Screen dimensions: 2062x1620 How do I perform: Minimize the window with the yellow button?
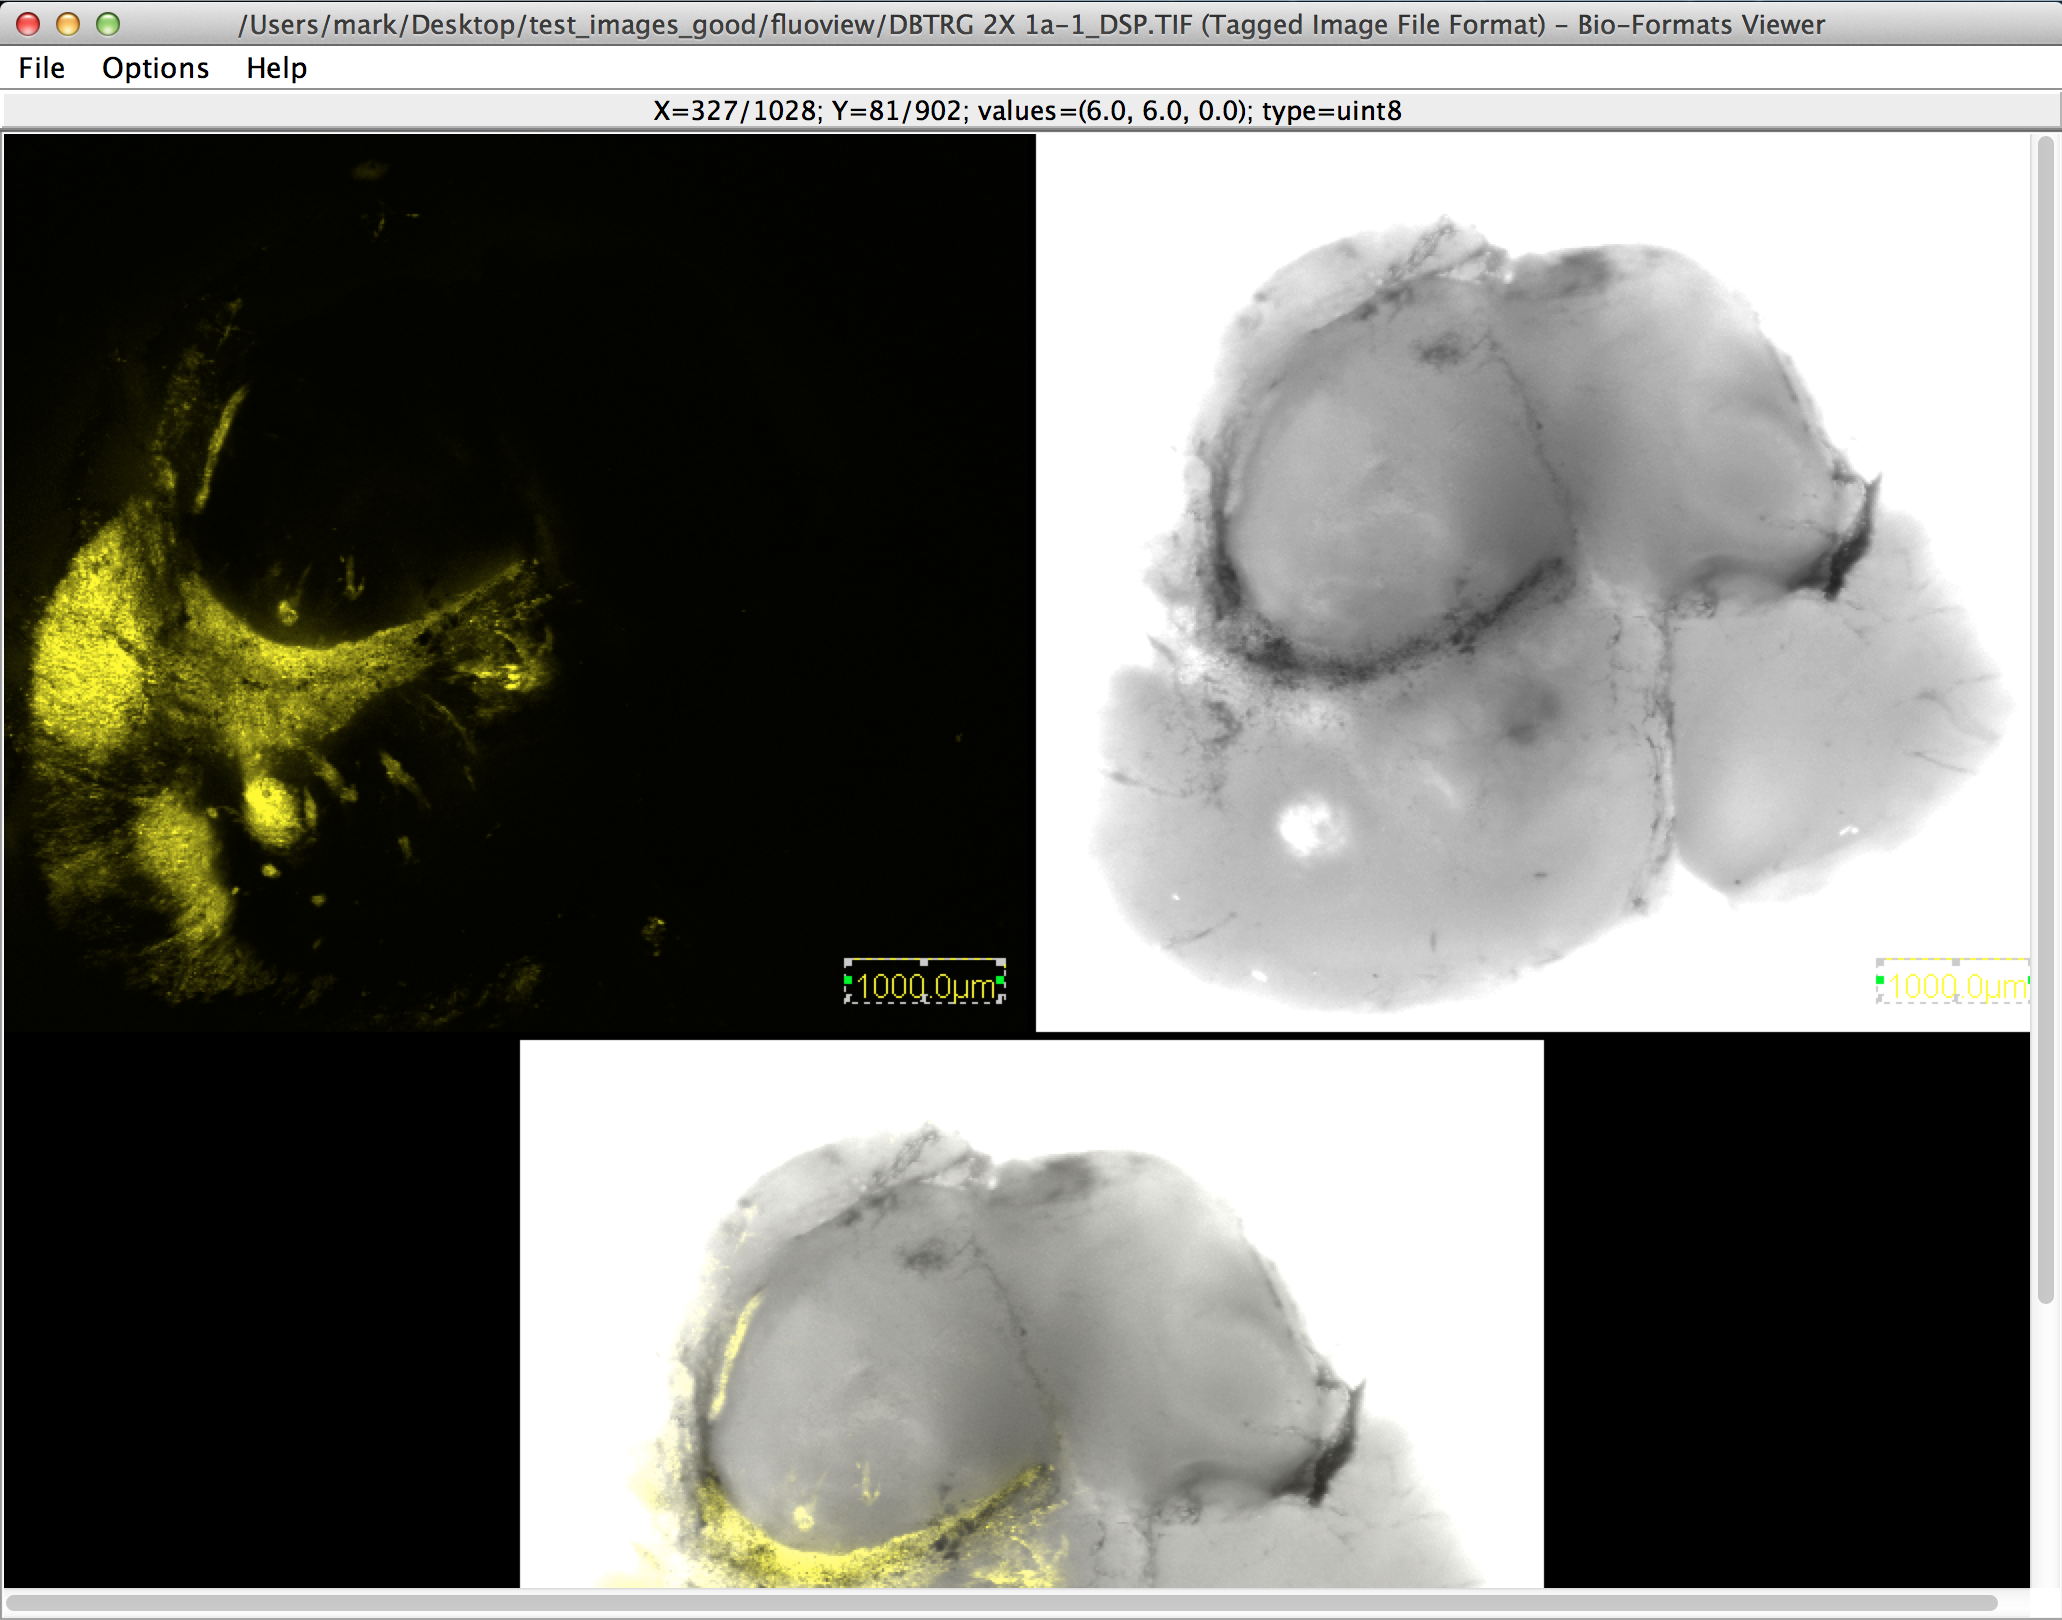(68, 24)
